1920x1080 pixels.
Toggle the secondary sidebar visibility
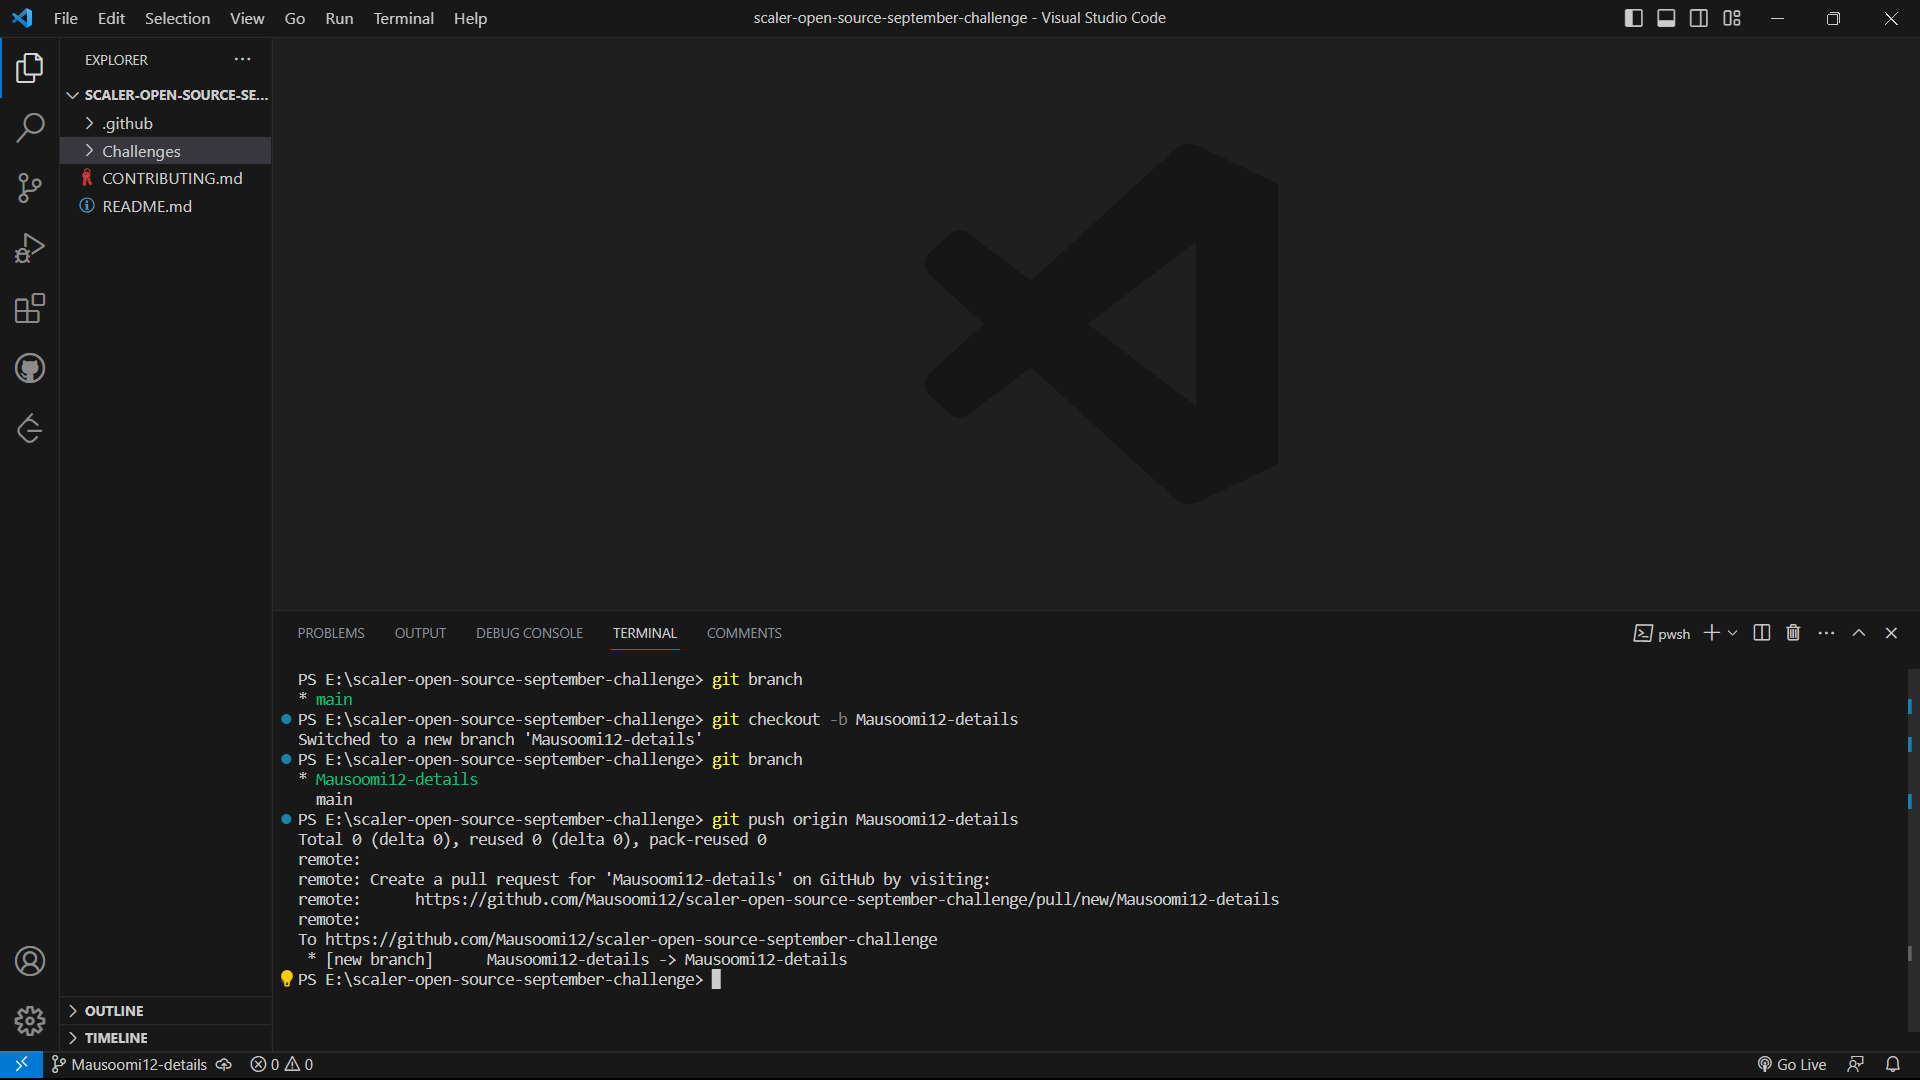(1699, 17)
